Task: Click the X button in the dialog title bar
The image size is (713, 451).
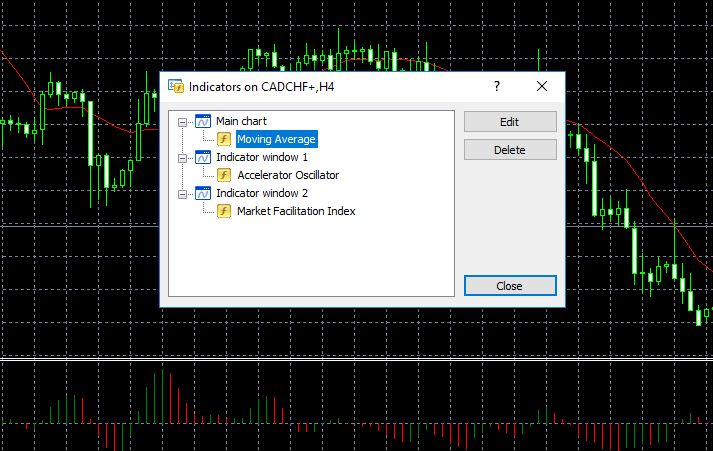Action: 542,86
